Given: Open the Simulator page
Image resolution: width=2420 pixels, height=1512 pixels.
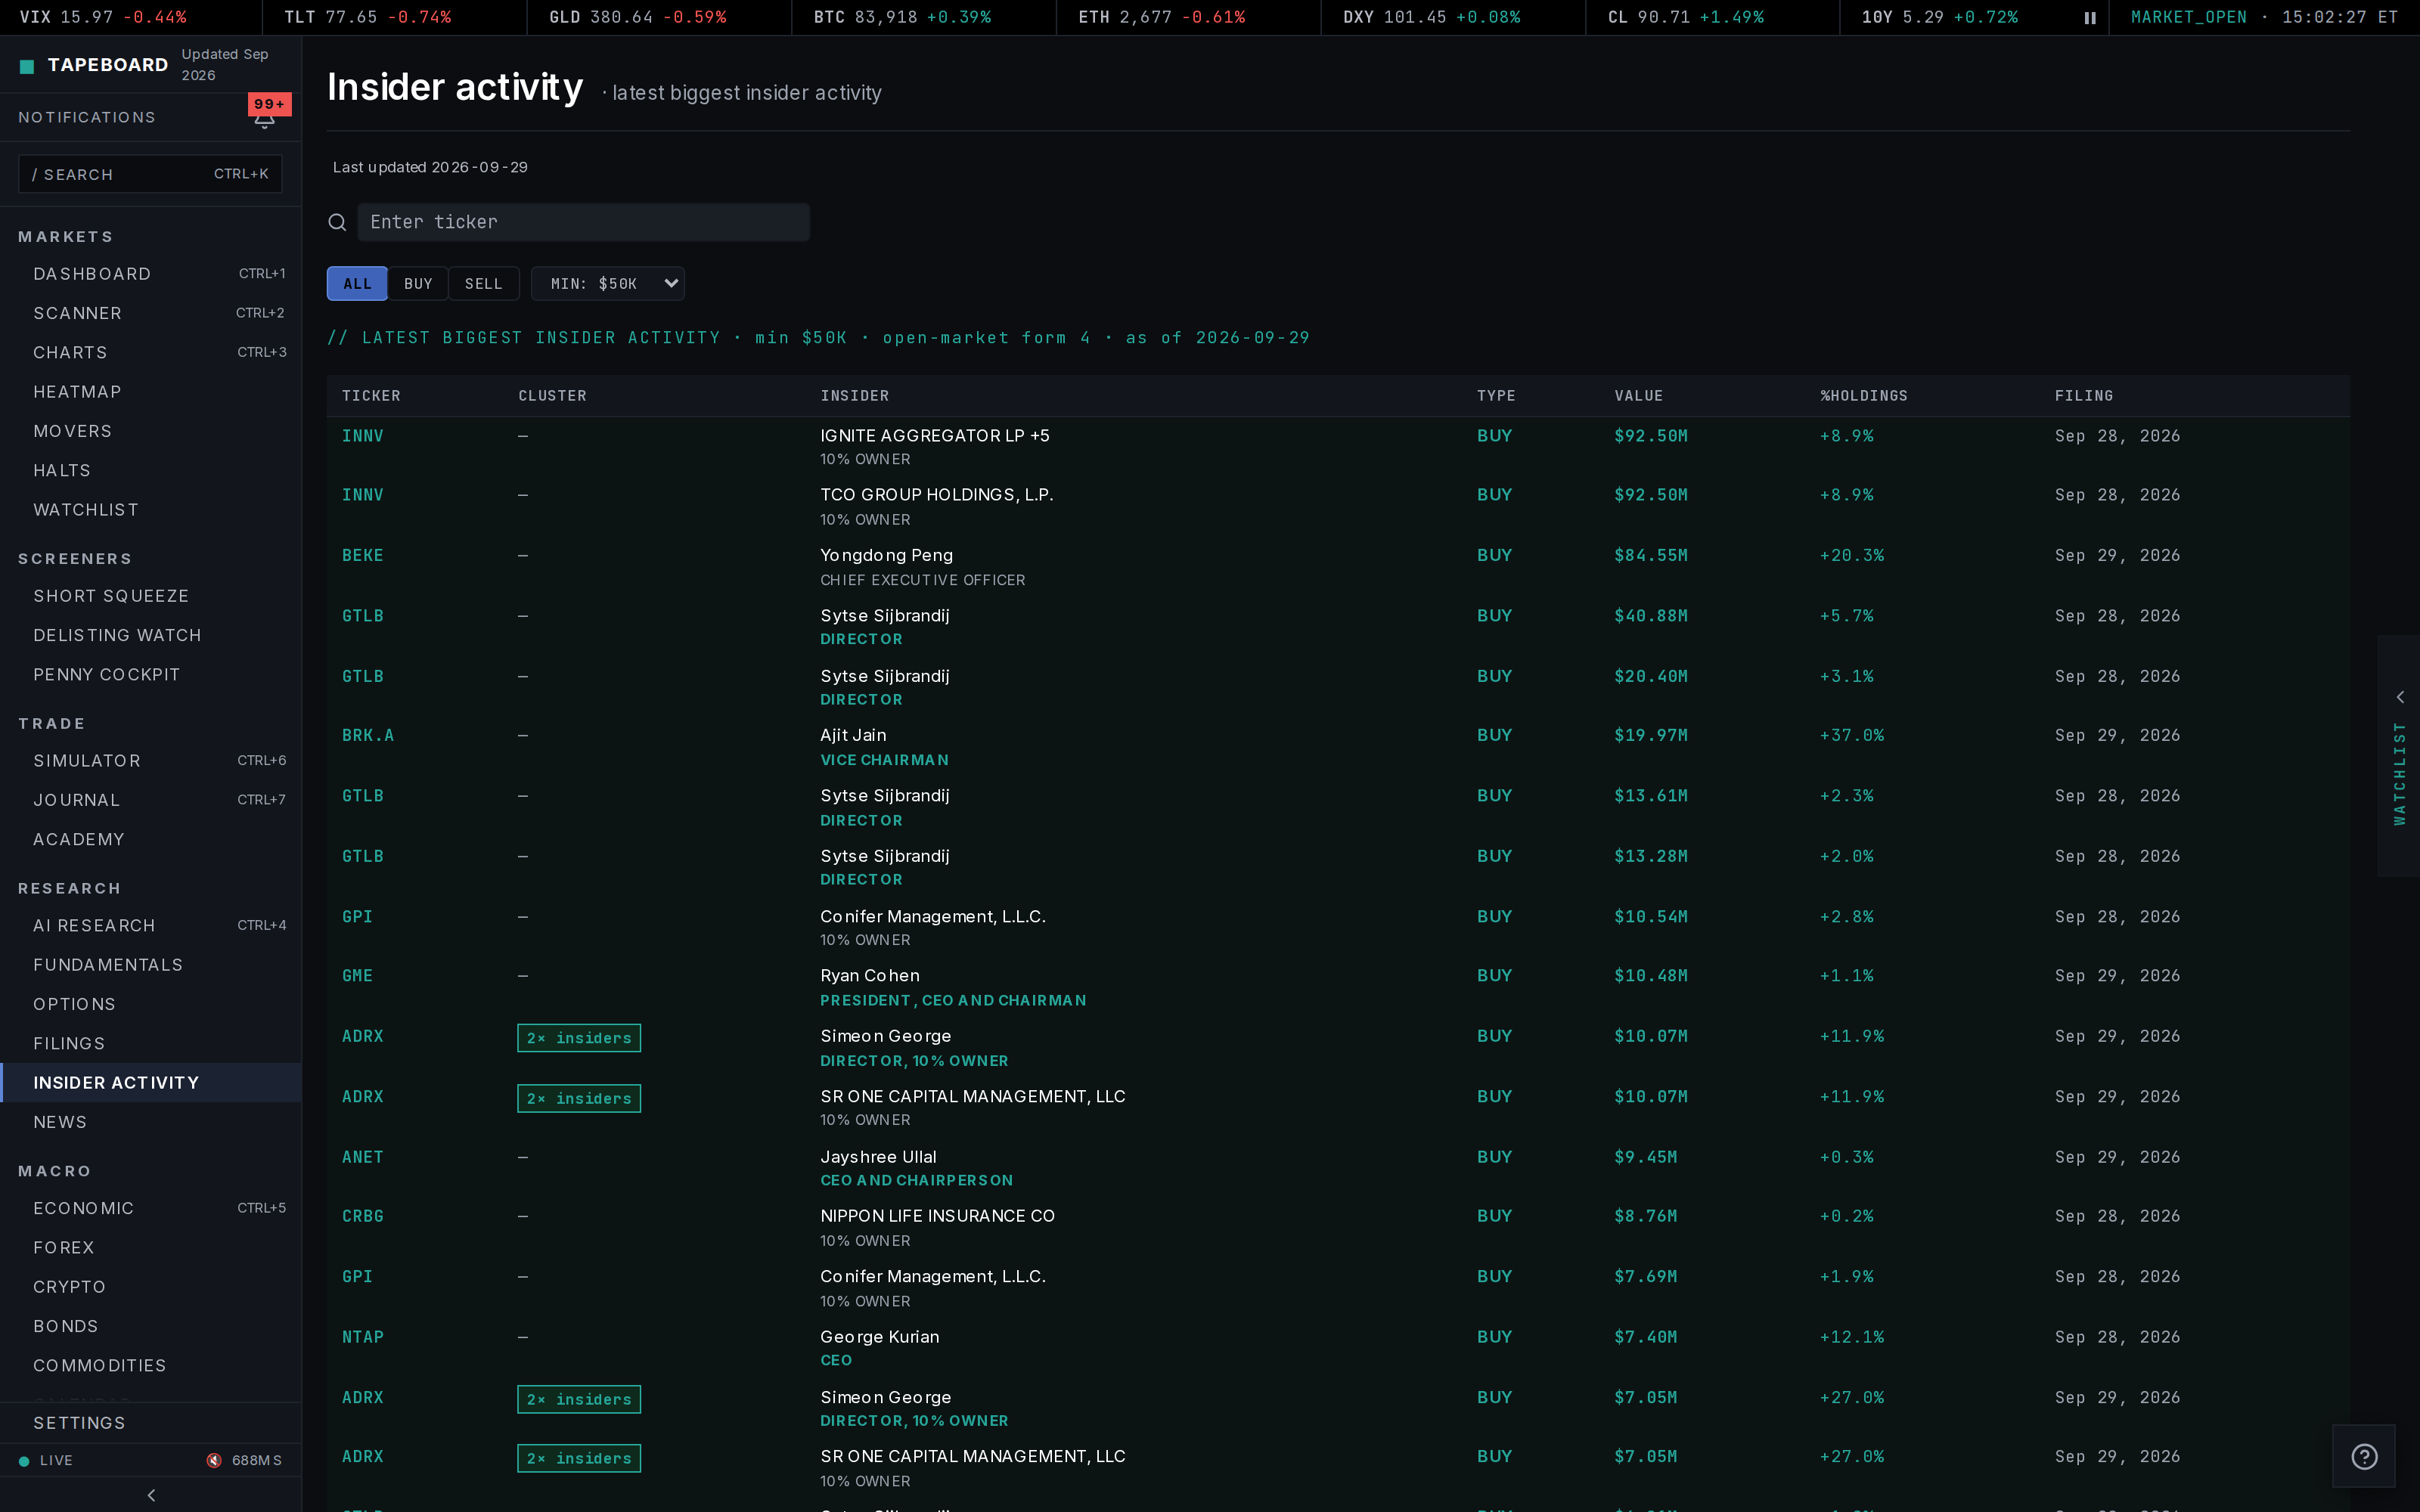Looking at the screenshot, I should click(151, 761).
